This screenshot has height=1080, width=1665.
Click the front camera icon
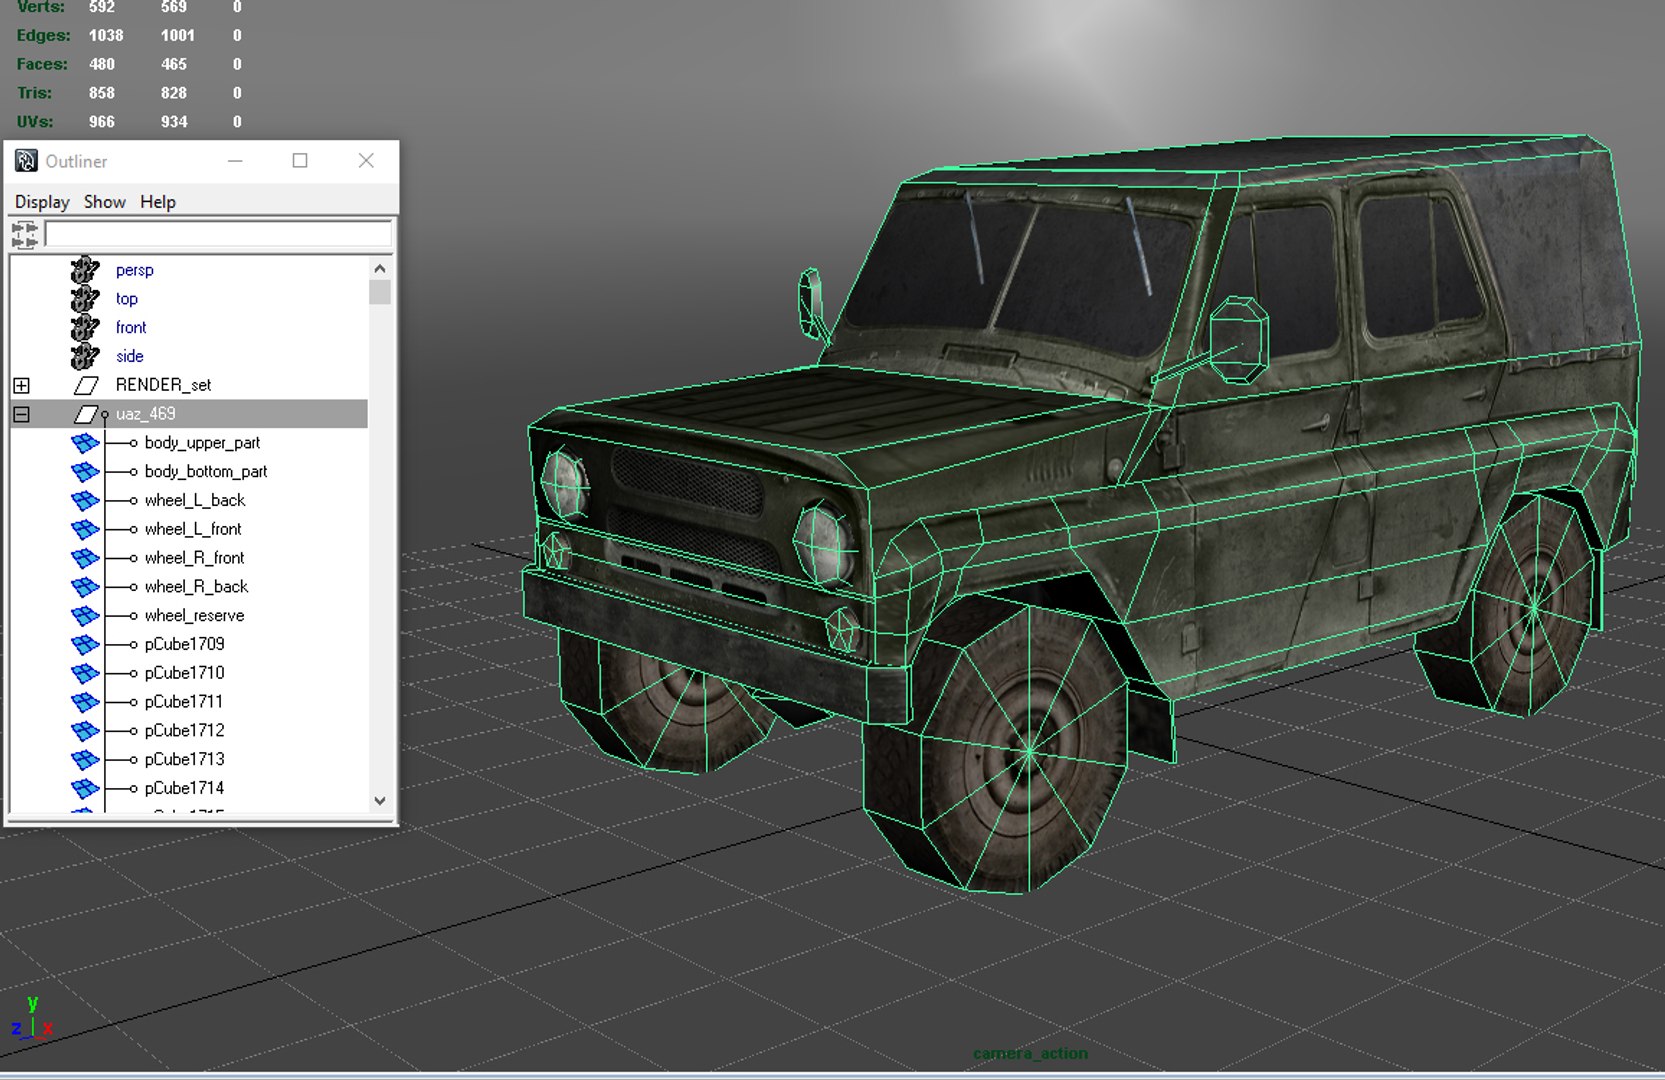[x=85, y=327]
